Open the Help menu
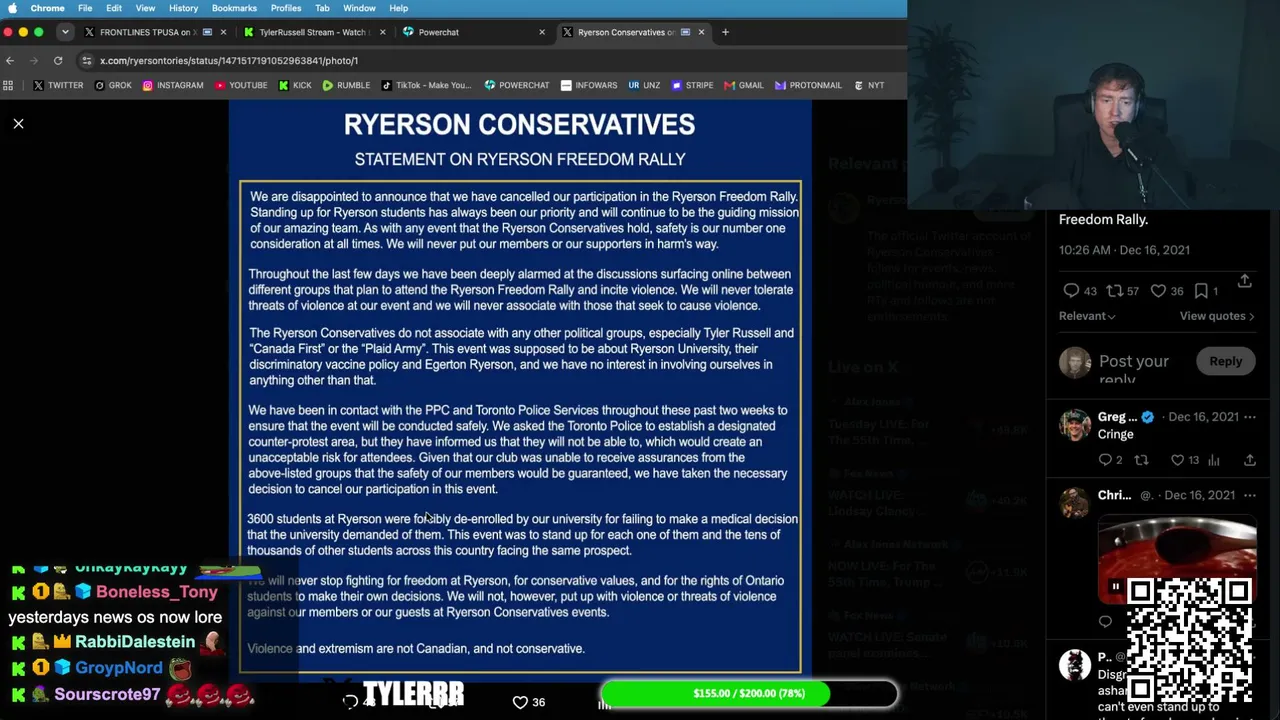Screen dimensions: 1280x720 [x=398, y=8]
